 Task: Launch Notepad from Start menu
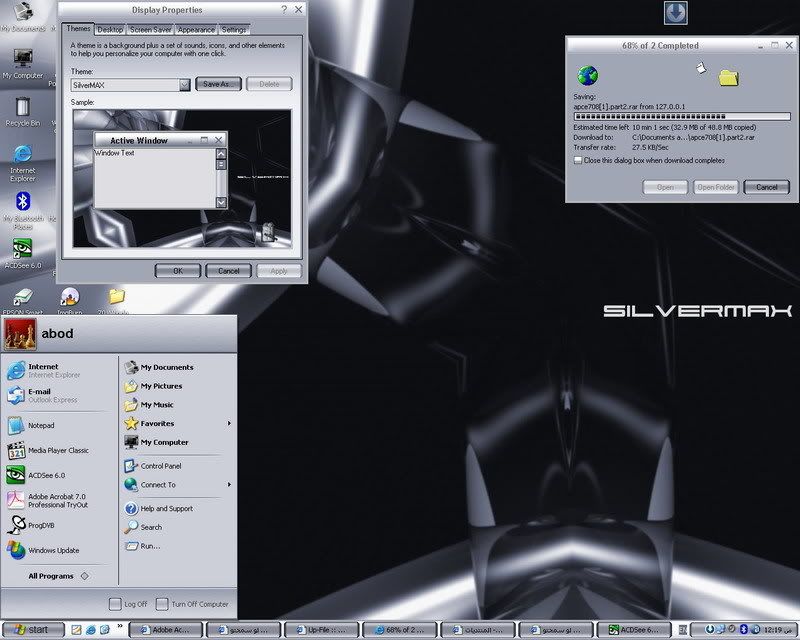[32, 426]
